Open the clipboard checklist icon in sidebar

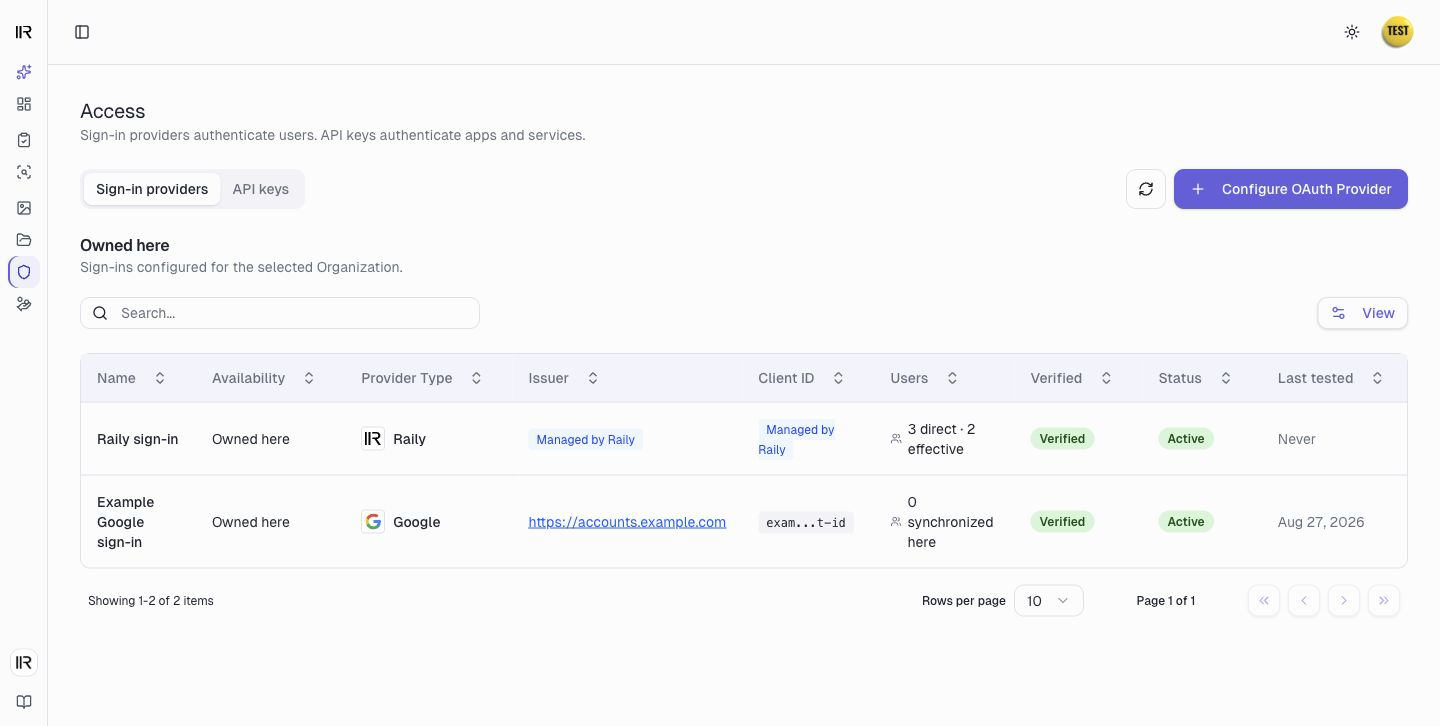(24, 140)
